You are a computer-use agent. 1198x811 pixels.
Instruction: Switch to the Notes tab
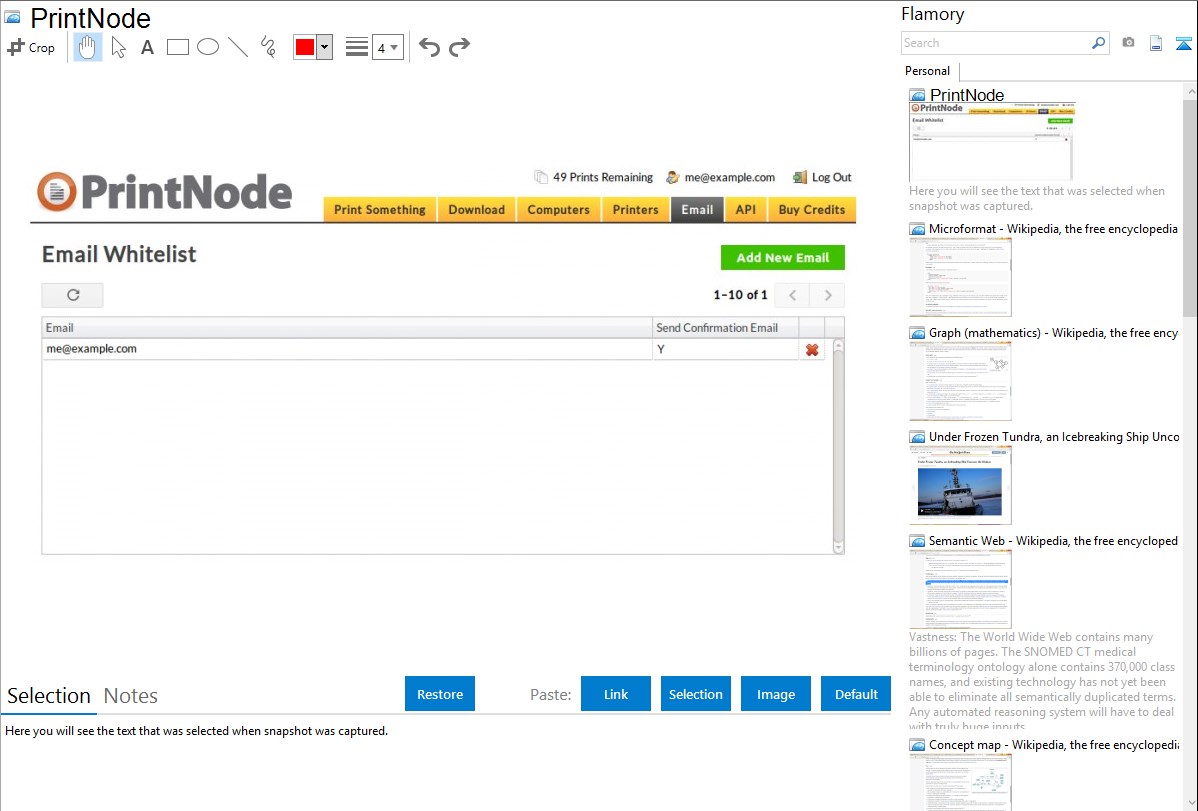131,696
